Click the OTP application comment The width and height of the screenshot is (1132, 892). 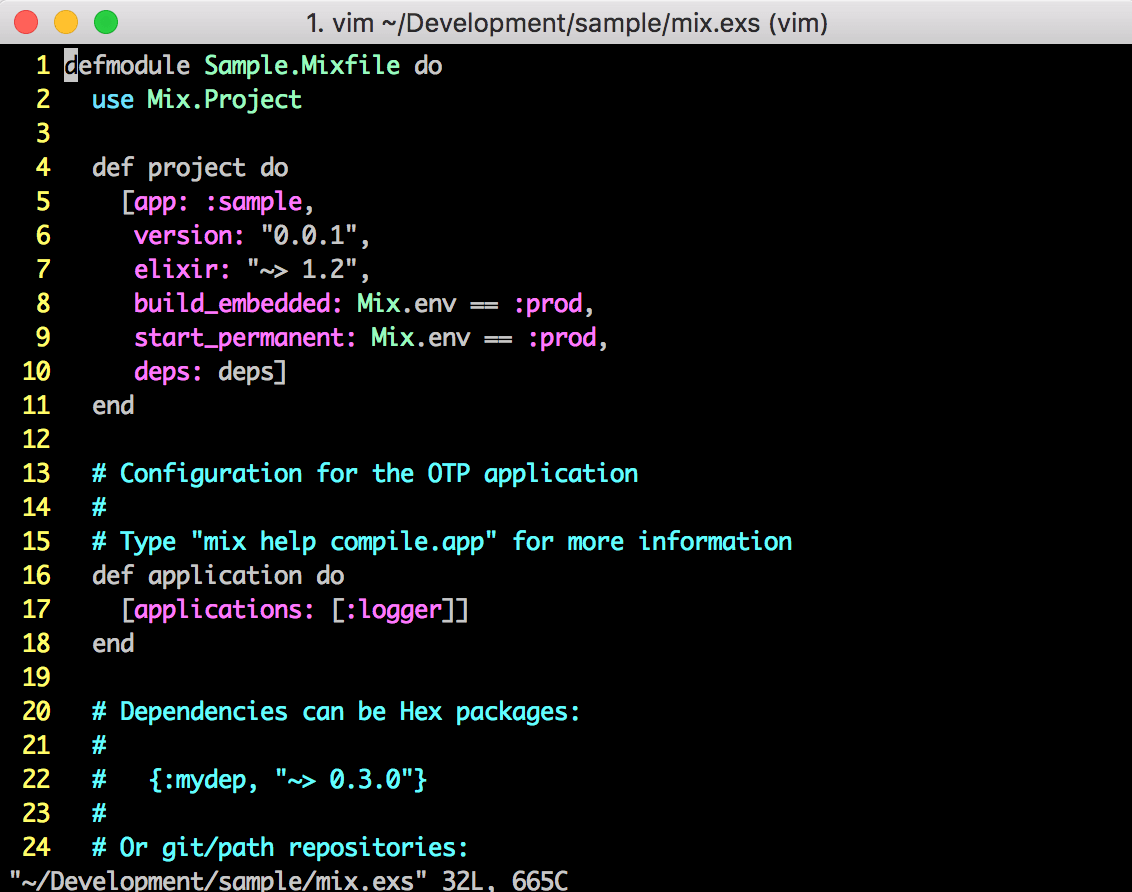click(x=364, y=473)
